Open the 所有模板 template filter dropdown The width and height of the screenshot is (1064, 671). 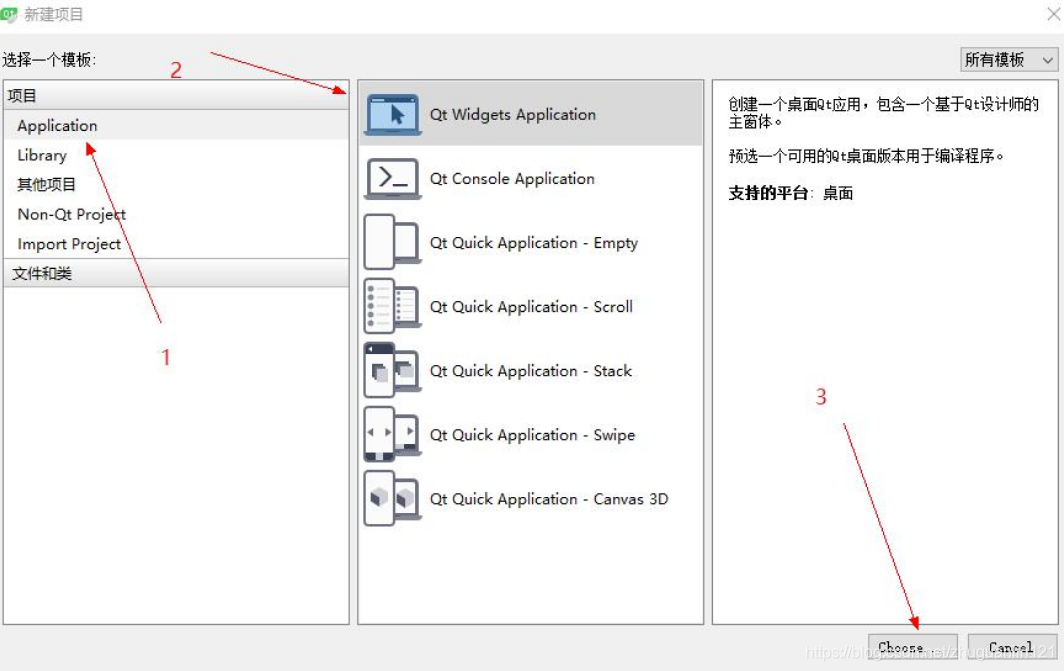1009,60
